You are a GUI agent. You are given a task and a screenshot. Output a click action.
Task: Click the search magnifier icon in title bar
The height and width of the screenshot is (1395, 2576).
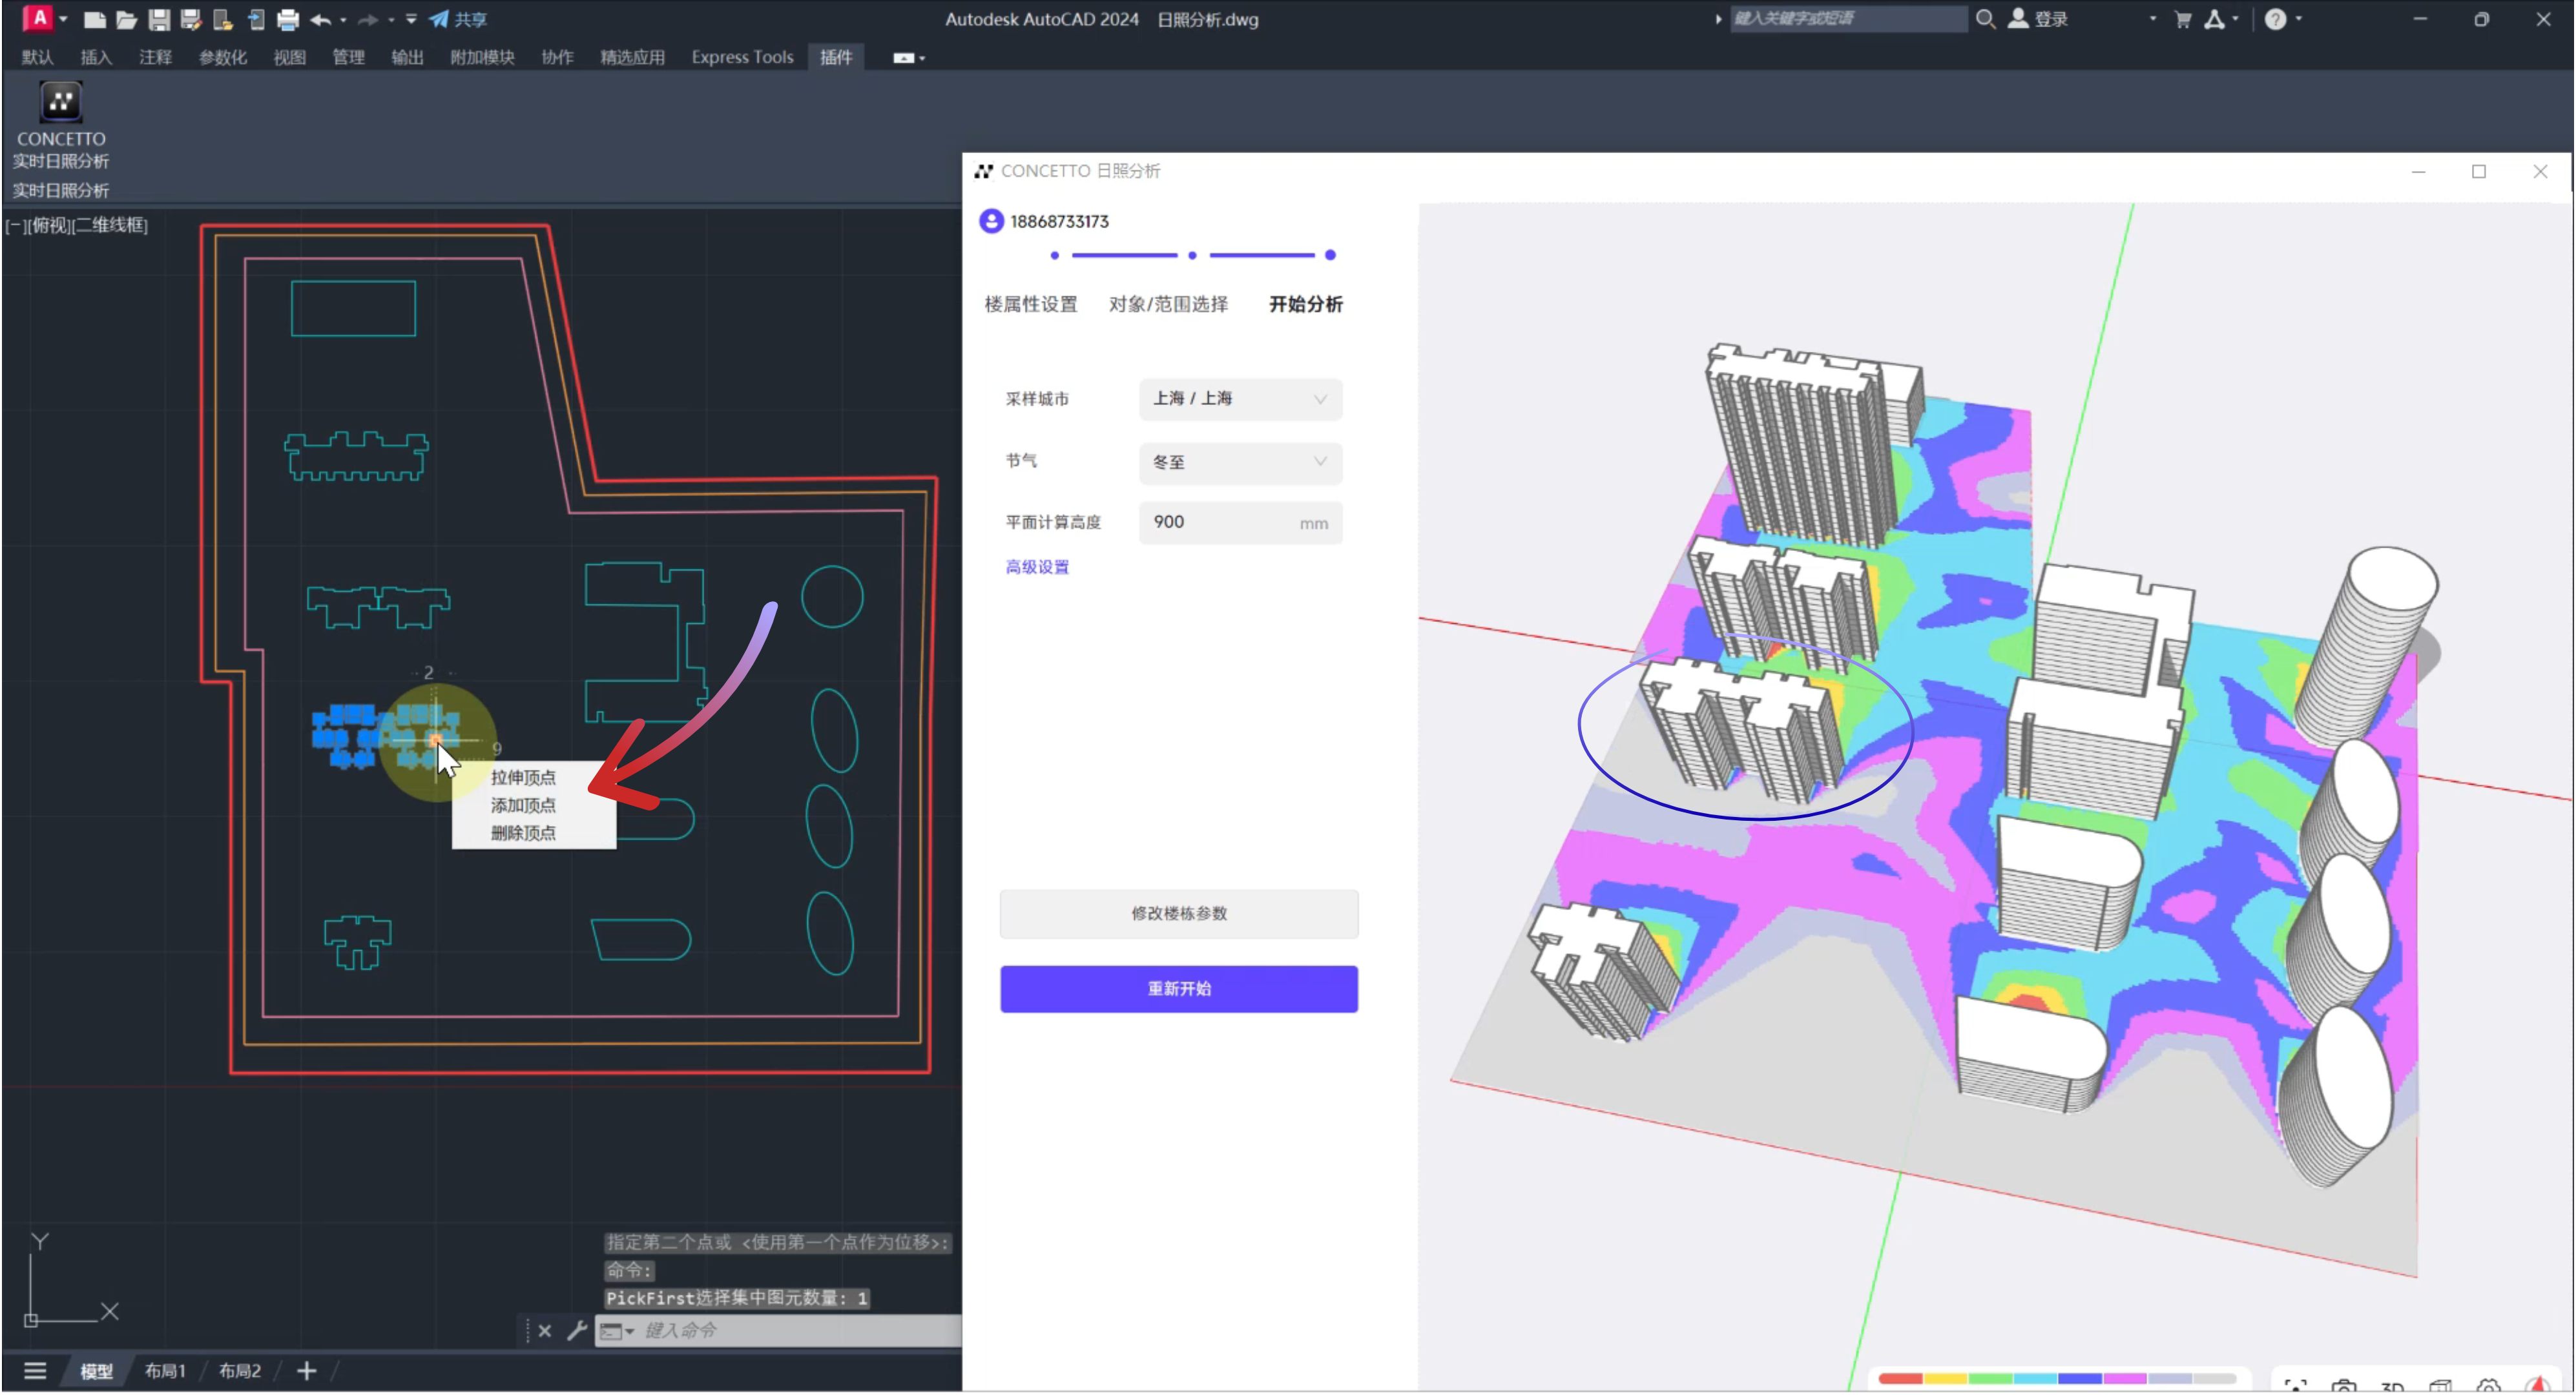tap(1985, 19)
